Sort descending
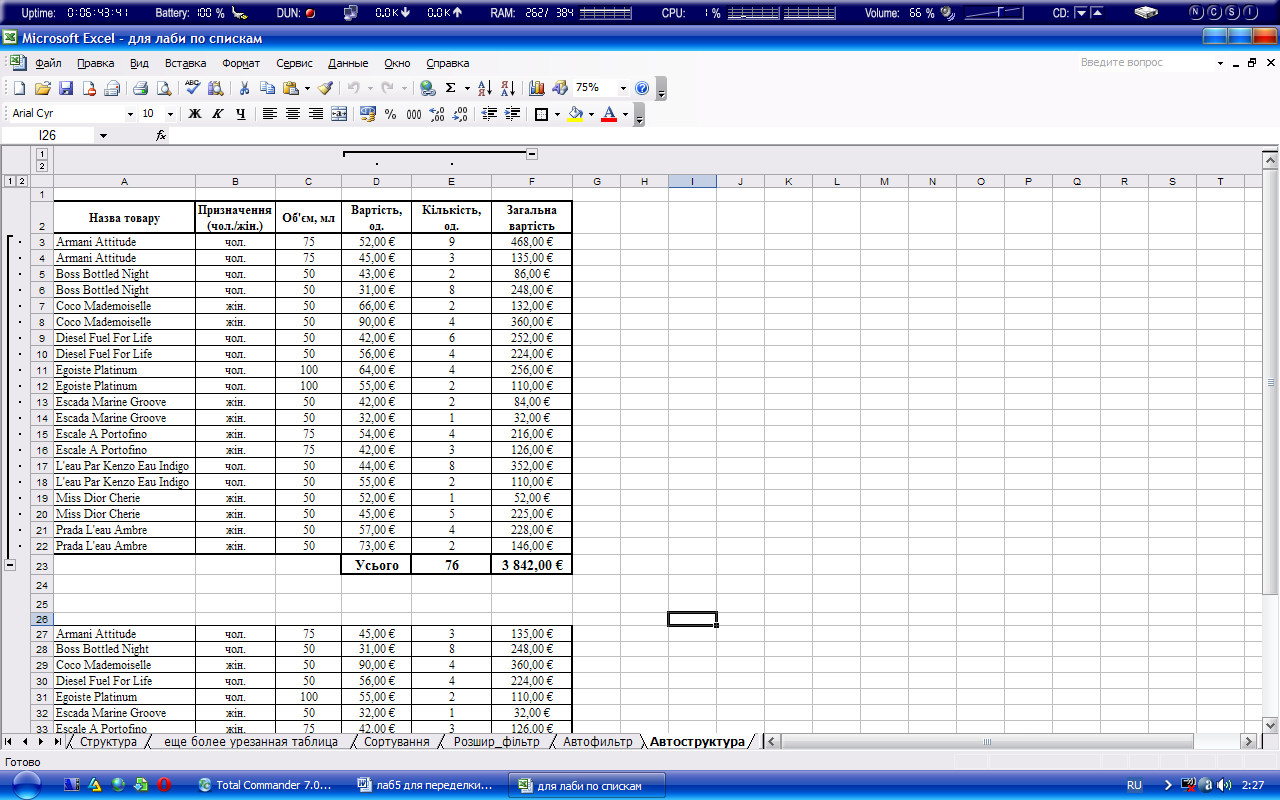 508,88
